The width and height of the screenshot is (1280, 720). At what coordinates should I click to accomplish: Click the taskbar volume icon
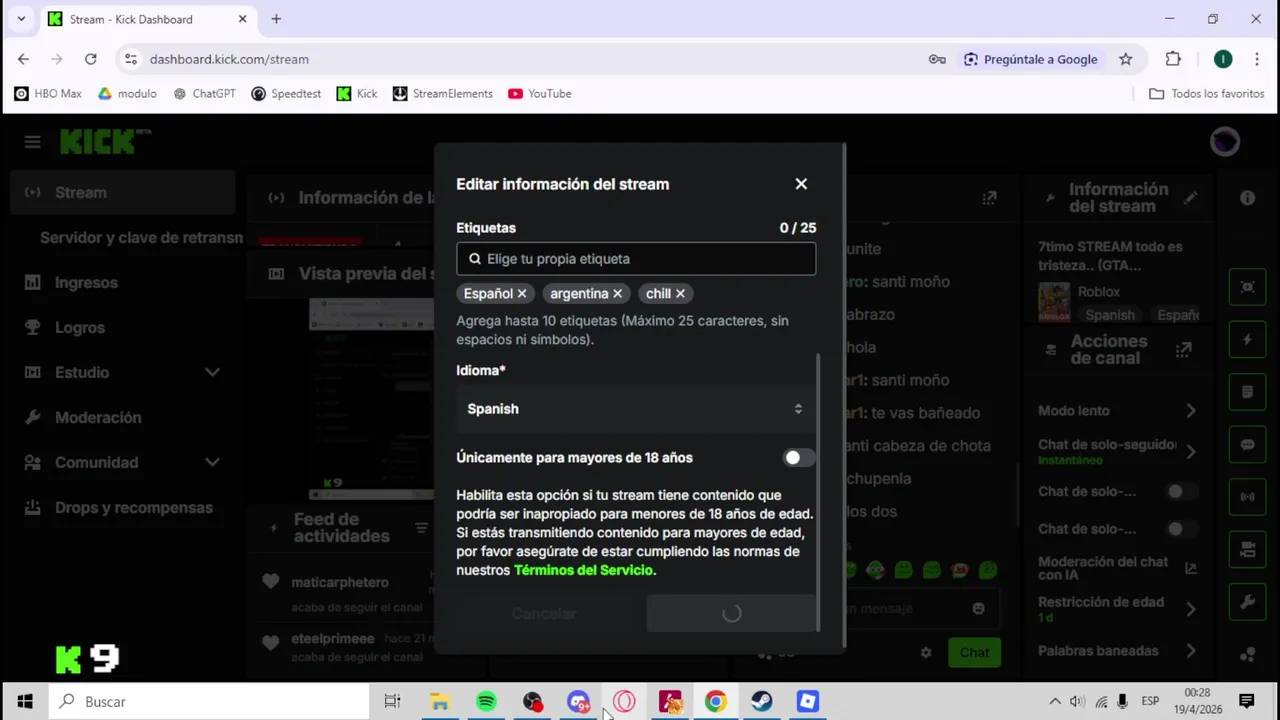[1077, 702]
